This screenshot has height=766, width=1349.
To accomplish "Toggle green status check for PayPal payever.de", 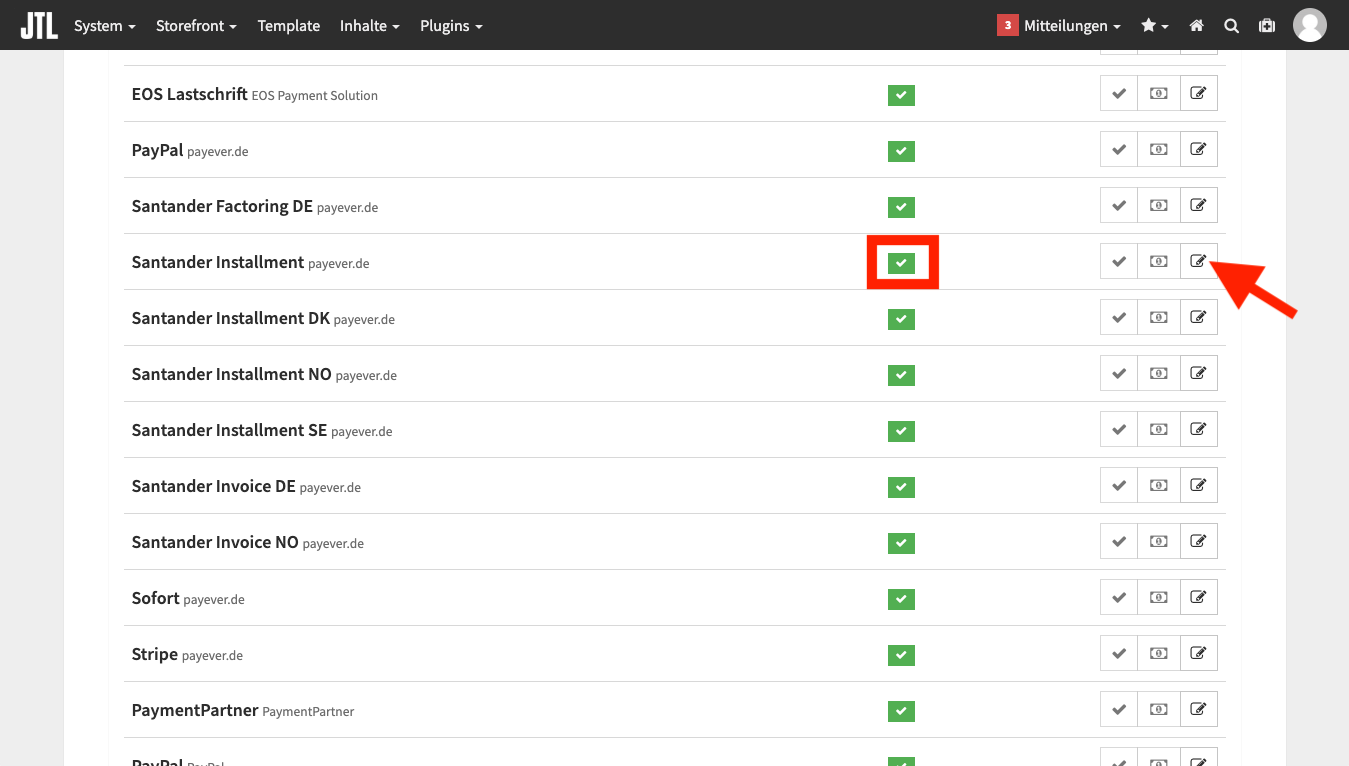I will point(901,151).
